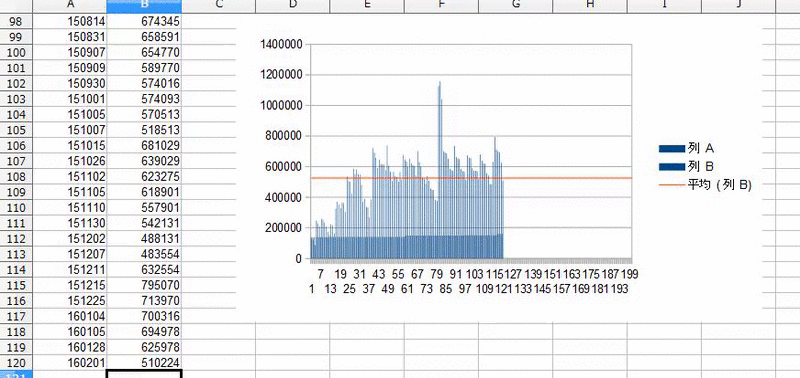
Task: Click cell containing 623275
Action: click(x=144, y=177)
